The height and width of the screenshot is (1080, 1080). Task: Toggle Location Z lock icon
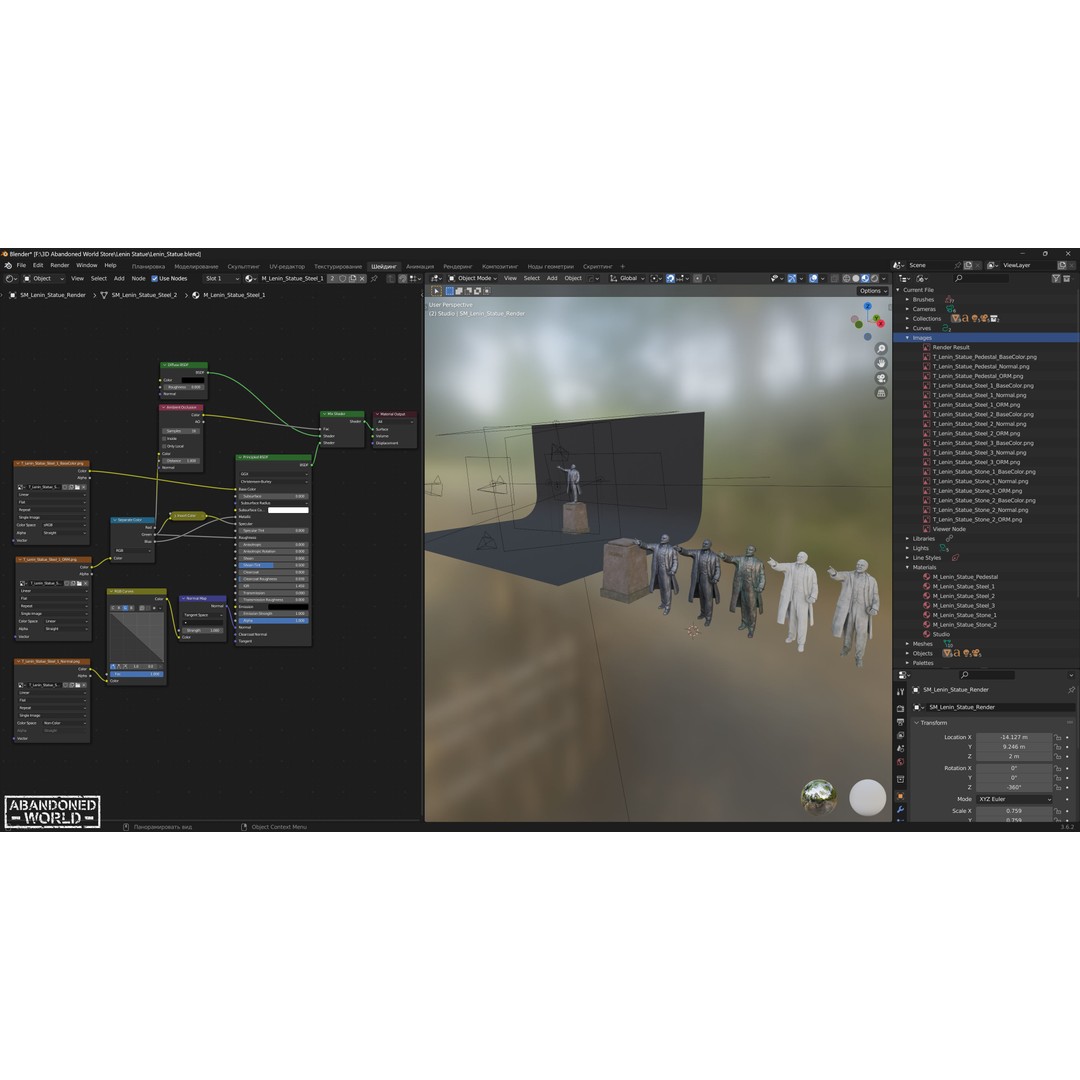coord(1058,756)
